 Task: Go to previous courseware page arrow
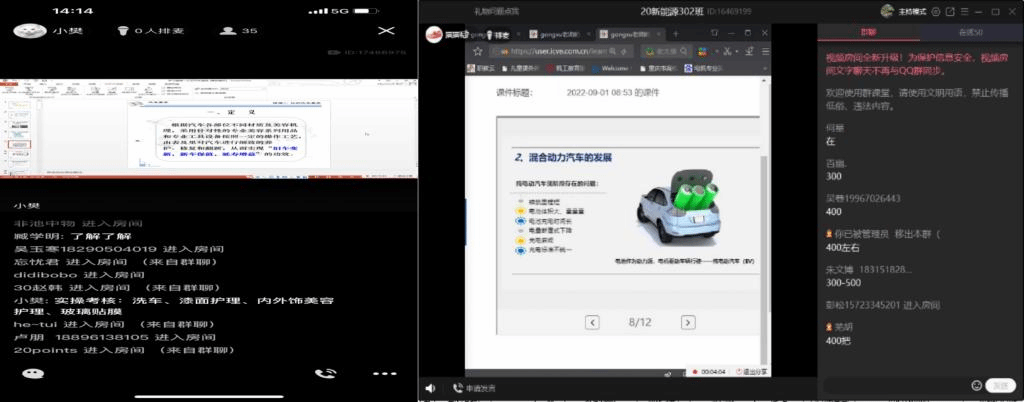click(x=592, y=322)
